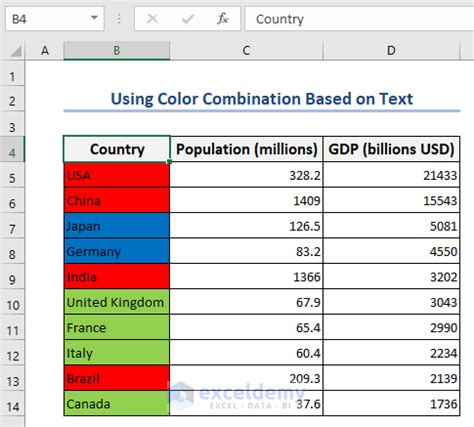Select the blue Germany cell
This screenshot has width=474, height=427.
(117, 251)
